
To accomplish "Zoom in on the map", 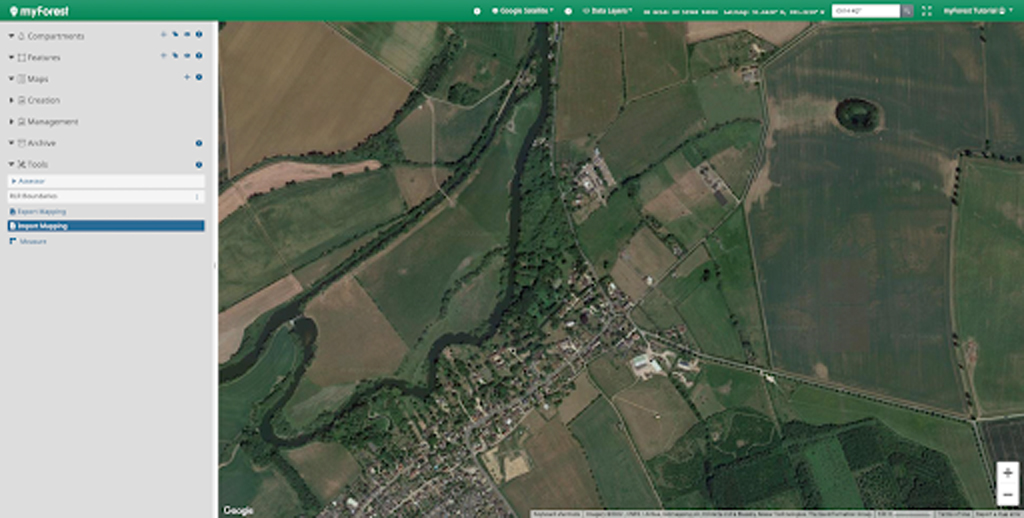I will (1007, 473).
